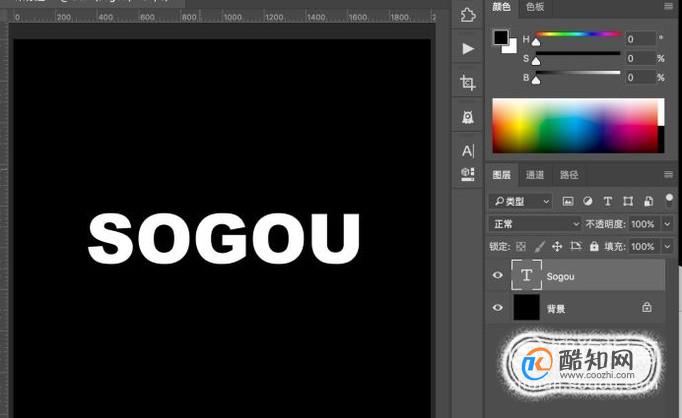Image resolution: width=682 pixels, height=418 pixels.
Task: Expand the 填充 fill slider arrow
Action: pyautogui.click(x=667, y=247)
